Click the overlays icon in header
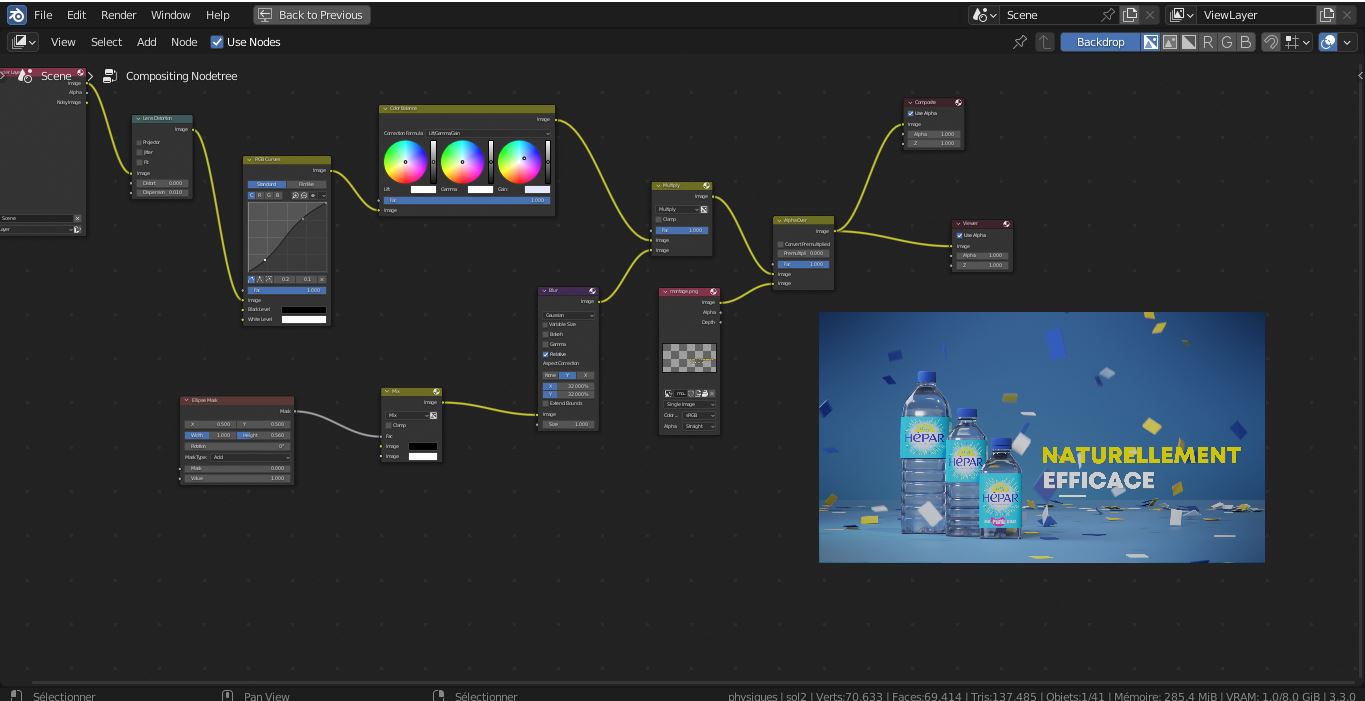Viewport: 1365px width, 701px height. [x=1328, y=42]
